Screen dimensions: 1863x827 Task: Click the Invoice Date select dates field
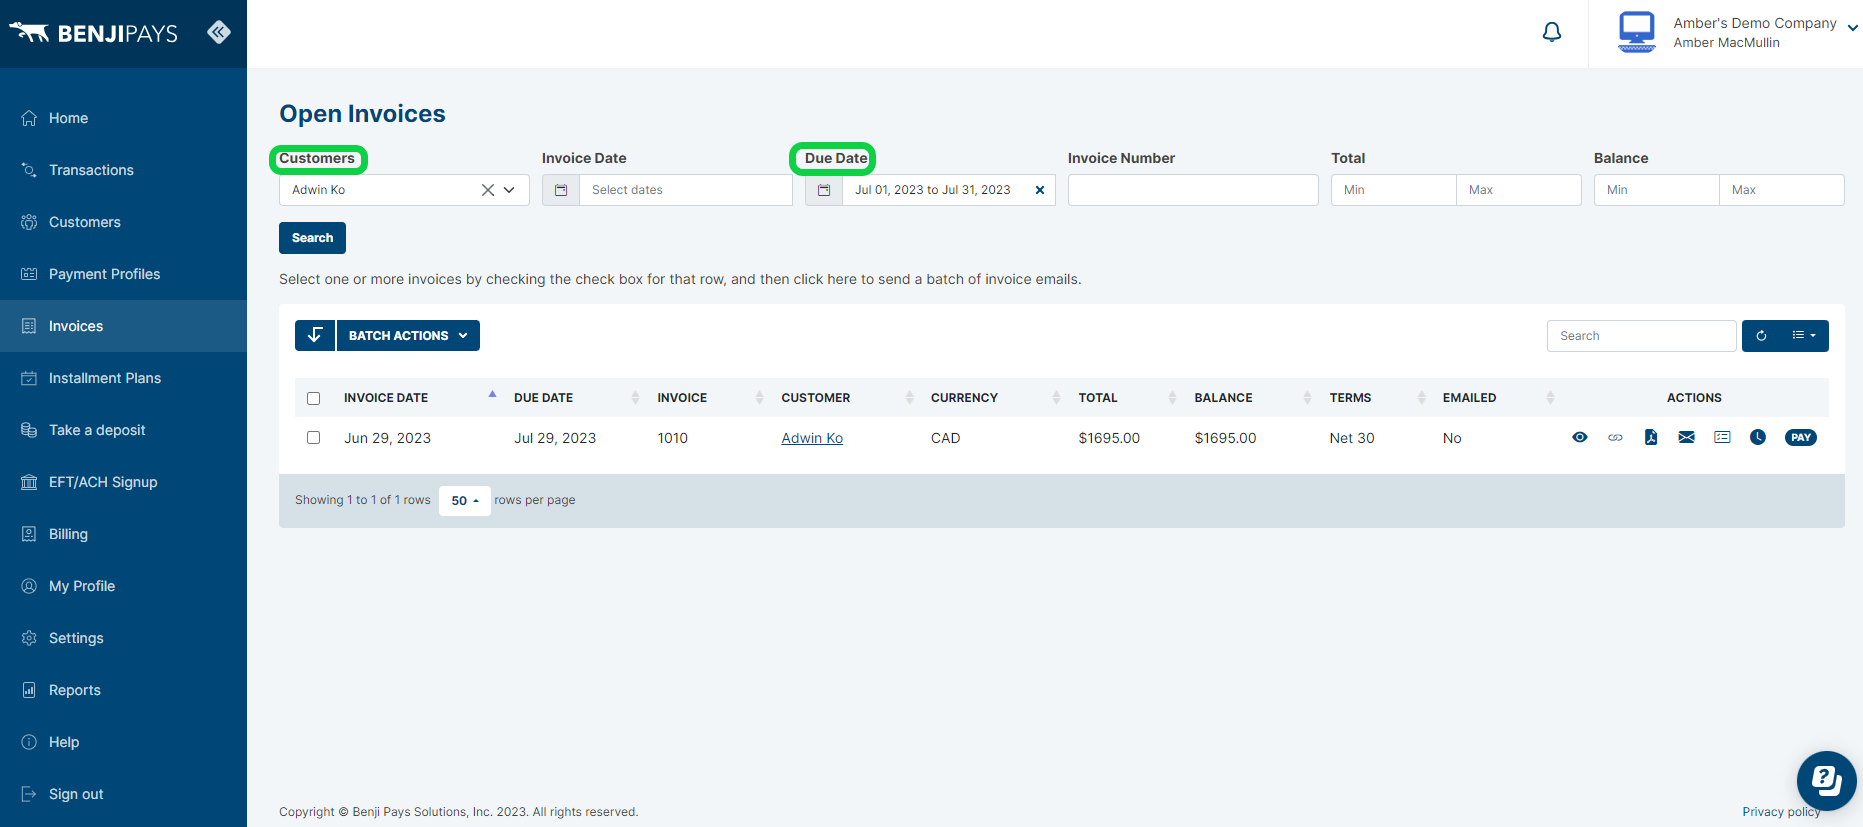[x=686, y=190]
